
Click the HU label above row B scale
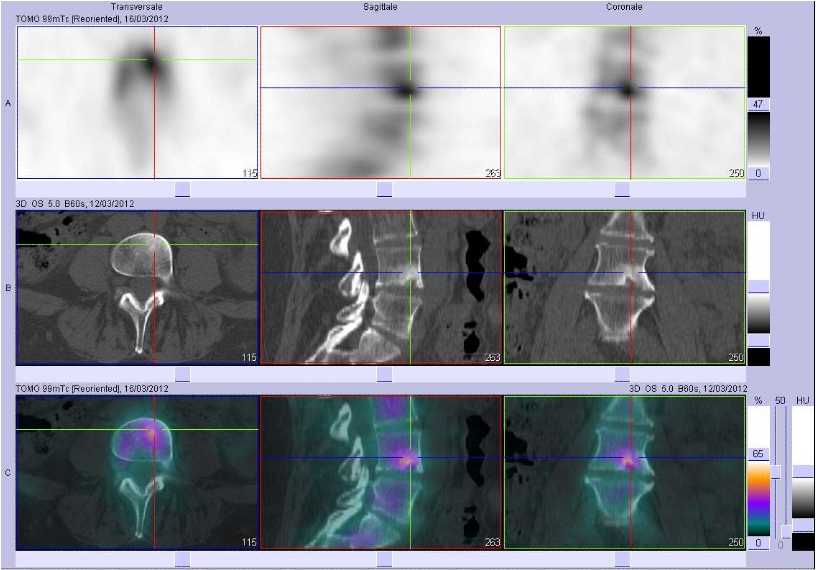click(758, 216)
